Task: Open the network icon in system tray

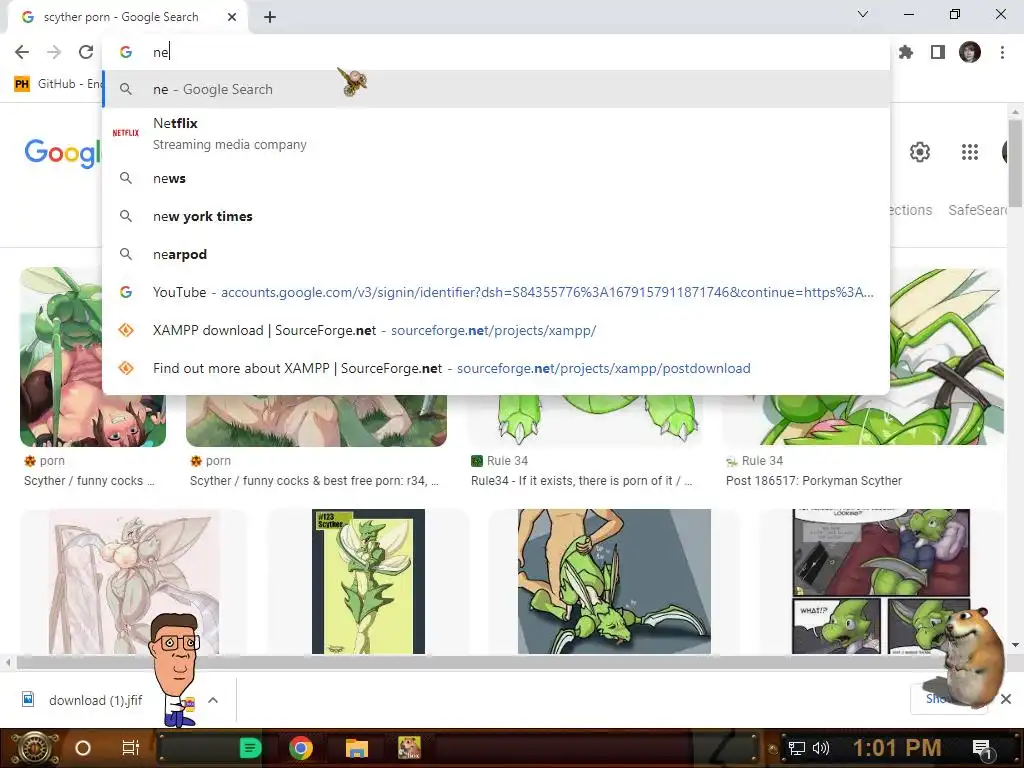Action: (x=797, y=748)
